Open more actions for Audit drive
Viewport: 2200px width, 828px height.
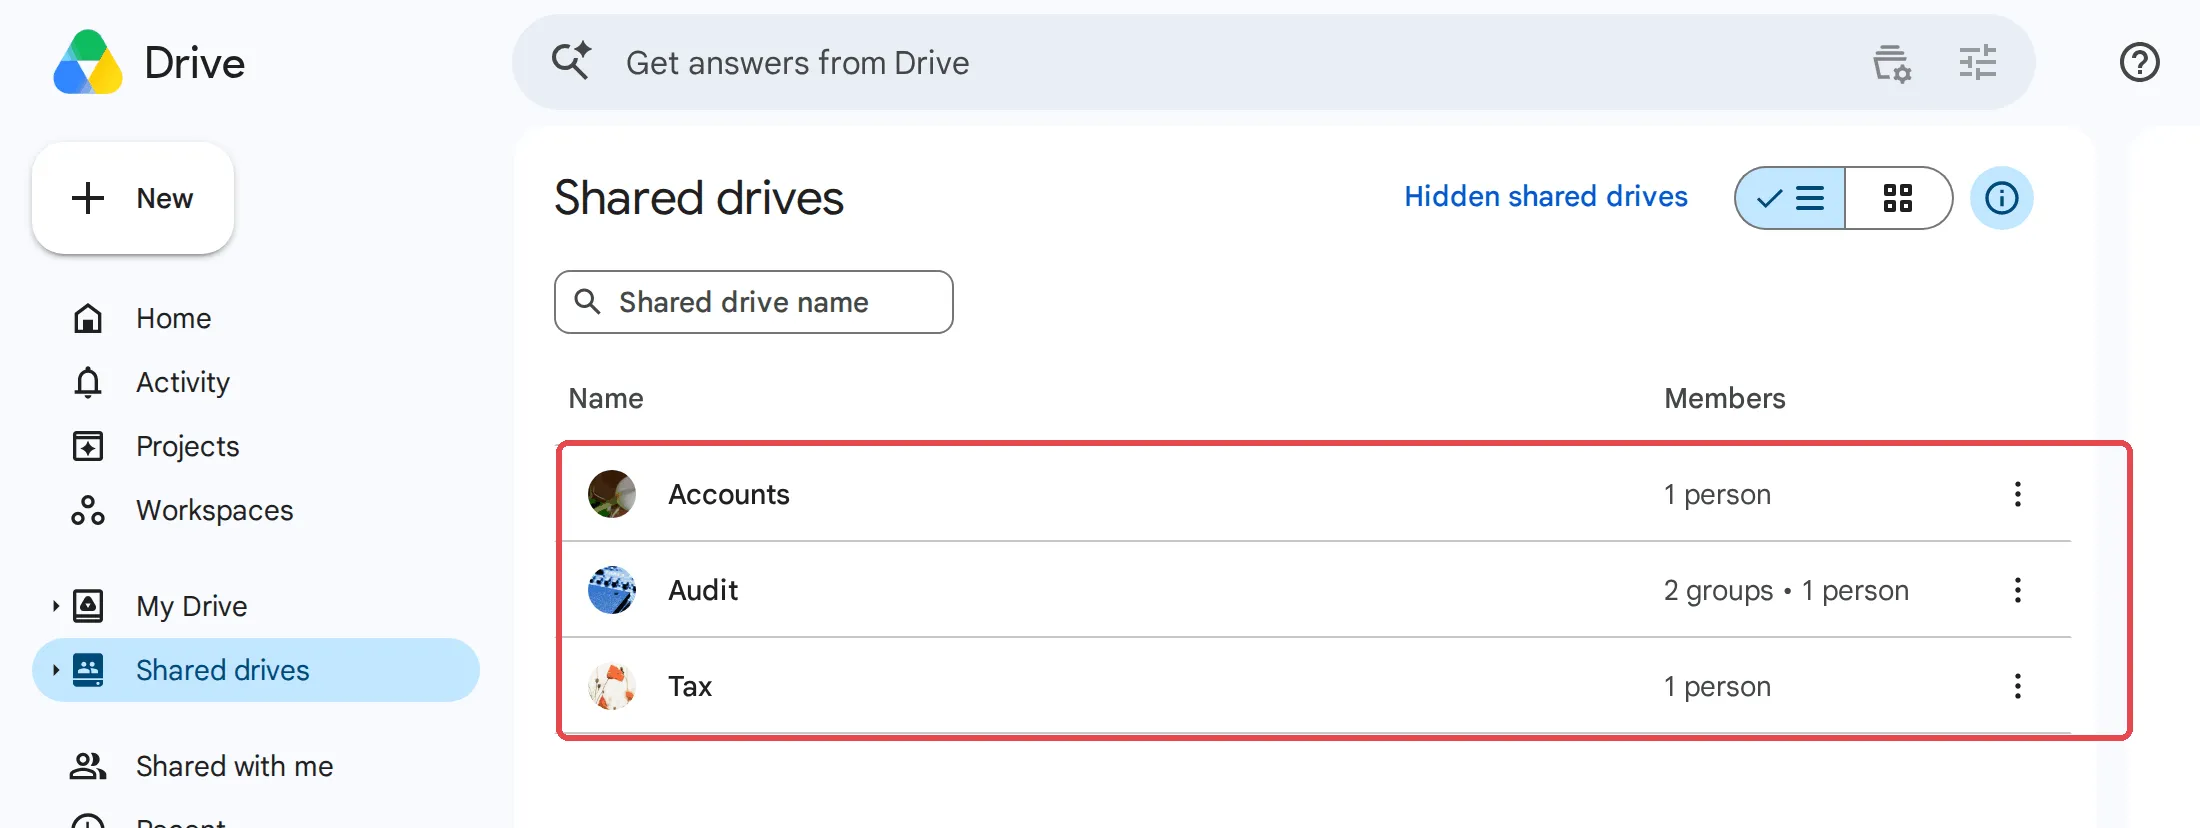tap(2017, 590)
